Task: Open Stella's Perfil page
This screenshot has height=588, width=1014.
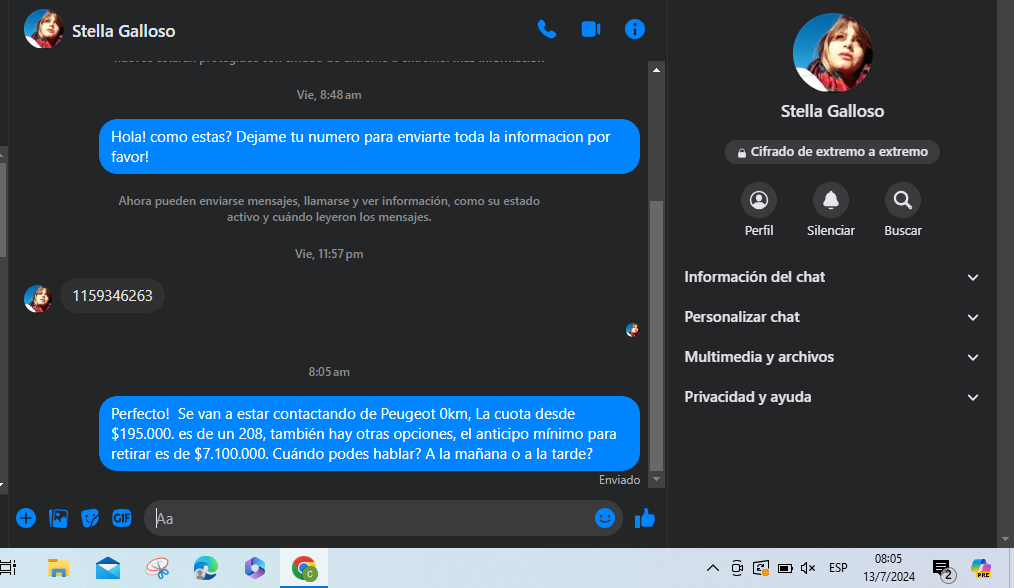Action: pos(759,201)
